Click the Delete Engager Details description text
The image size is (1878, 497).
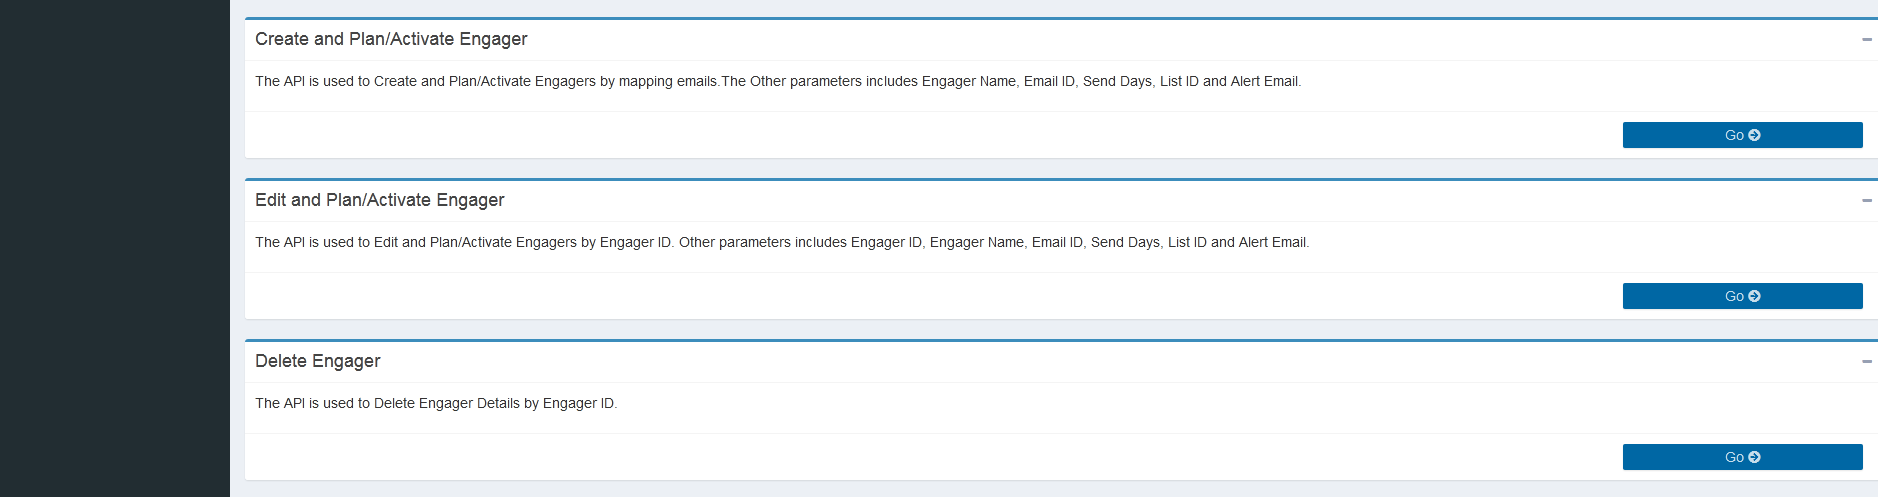(436, 403)
